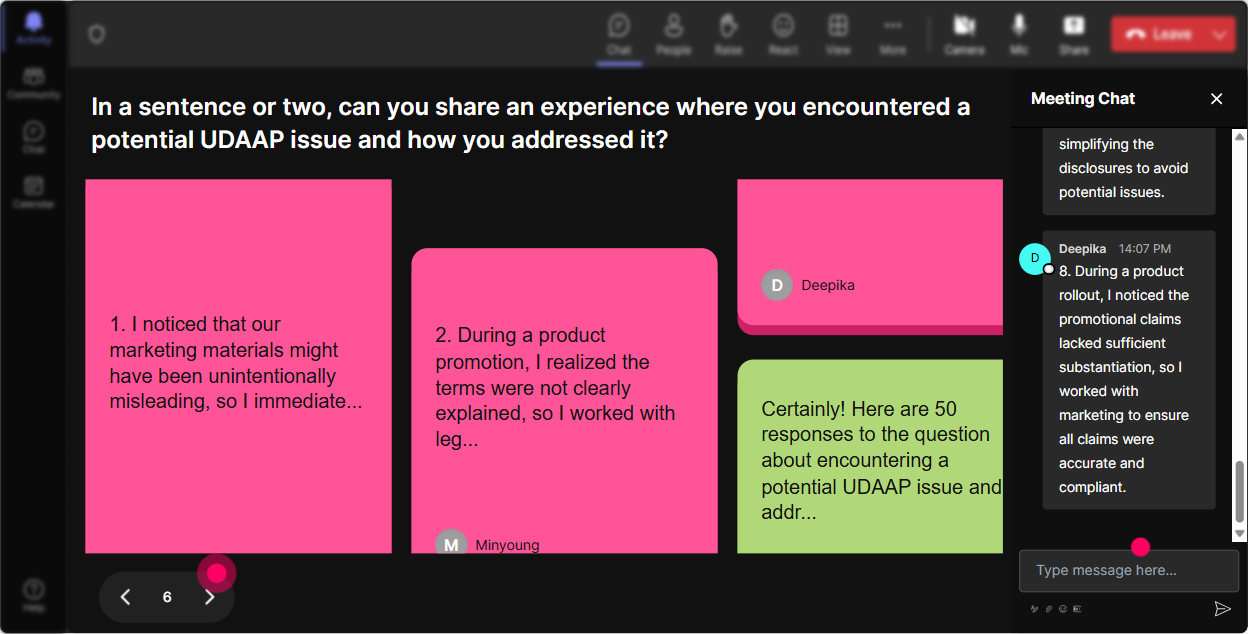Open the first pink response card
This screenshot has height=634, width=1248.
click(x=238, y=366)
